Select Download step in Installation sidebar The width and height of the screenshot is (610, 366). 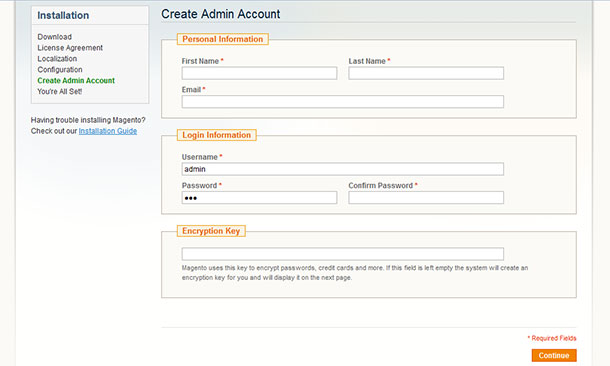(54, 37)
